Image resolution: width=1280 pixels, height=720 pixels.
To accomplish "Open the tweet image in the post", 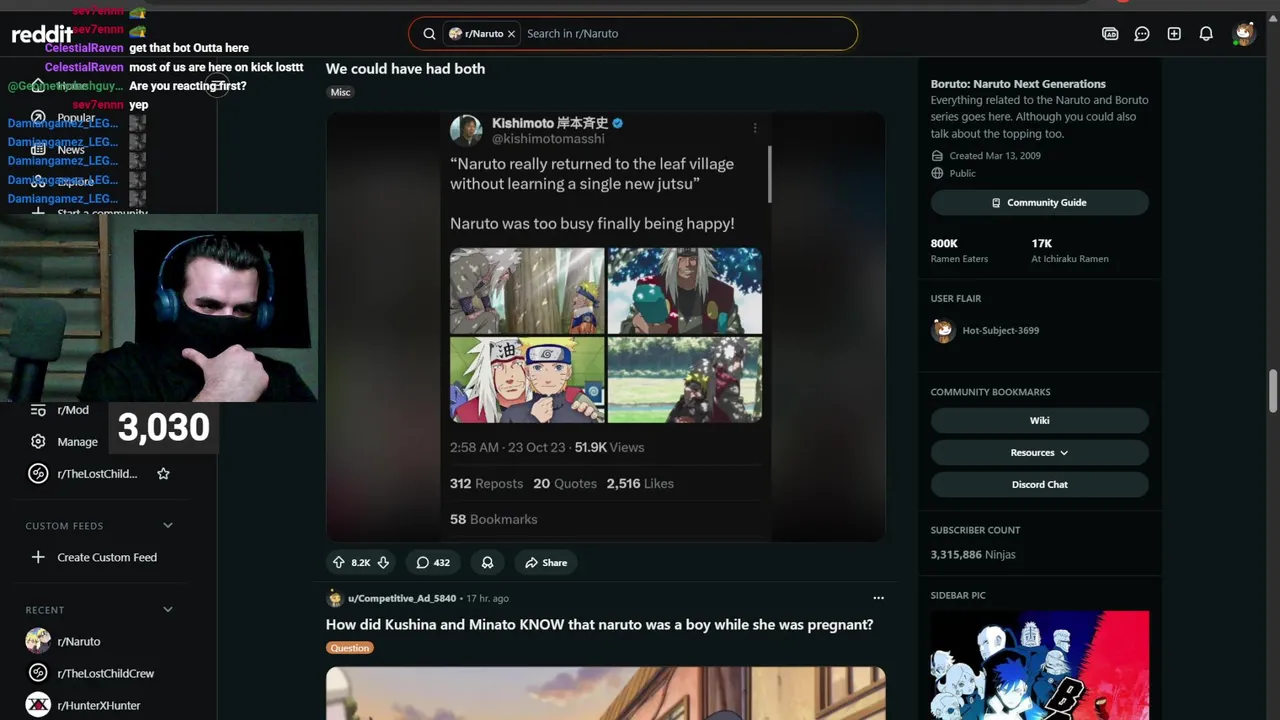I will [x=605, y=326].
